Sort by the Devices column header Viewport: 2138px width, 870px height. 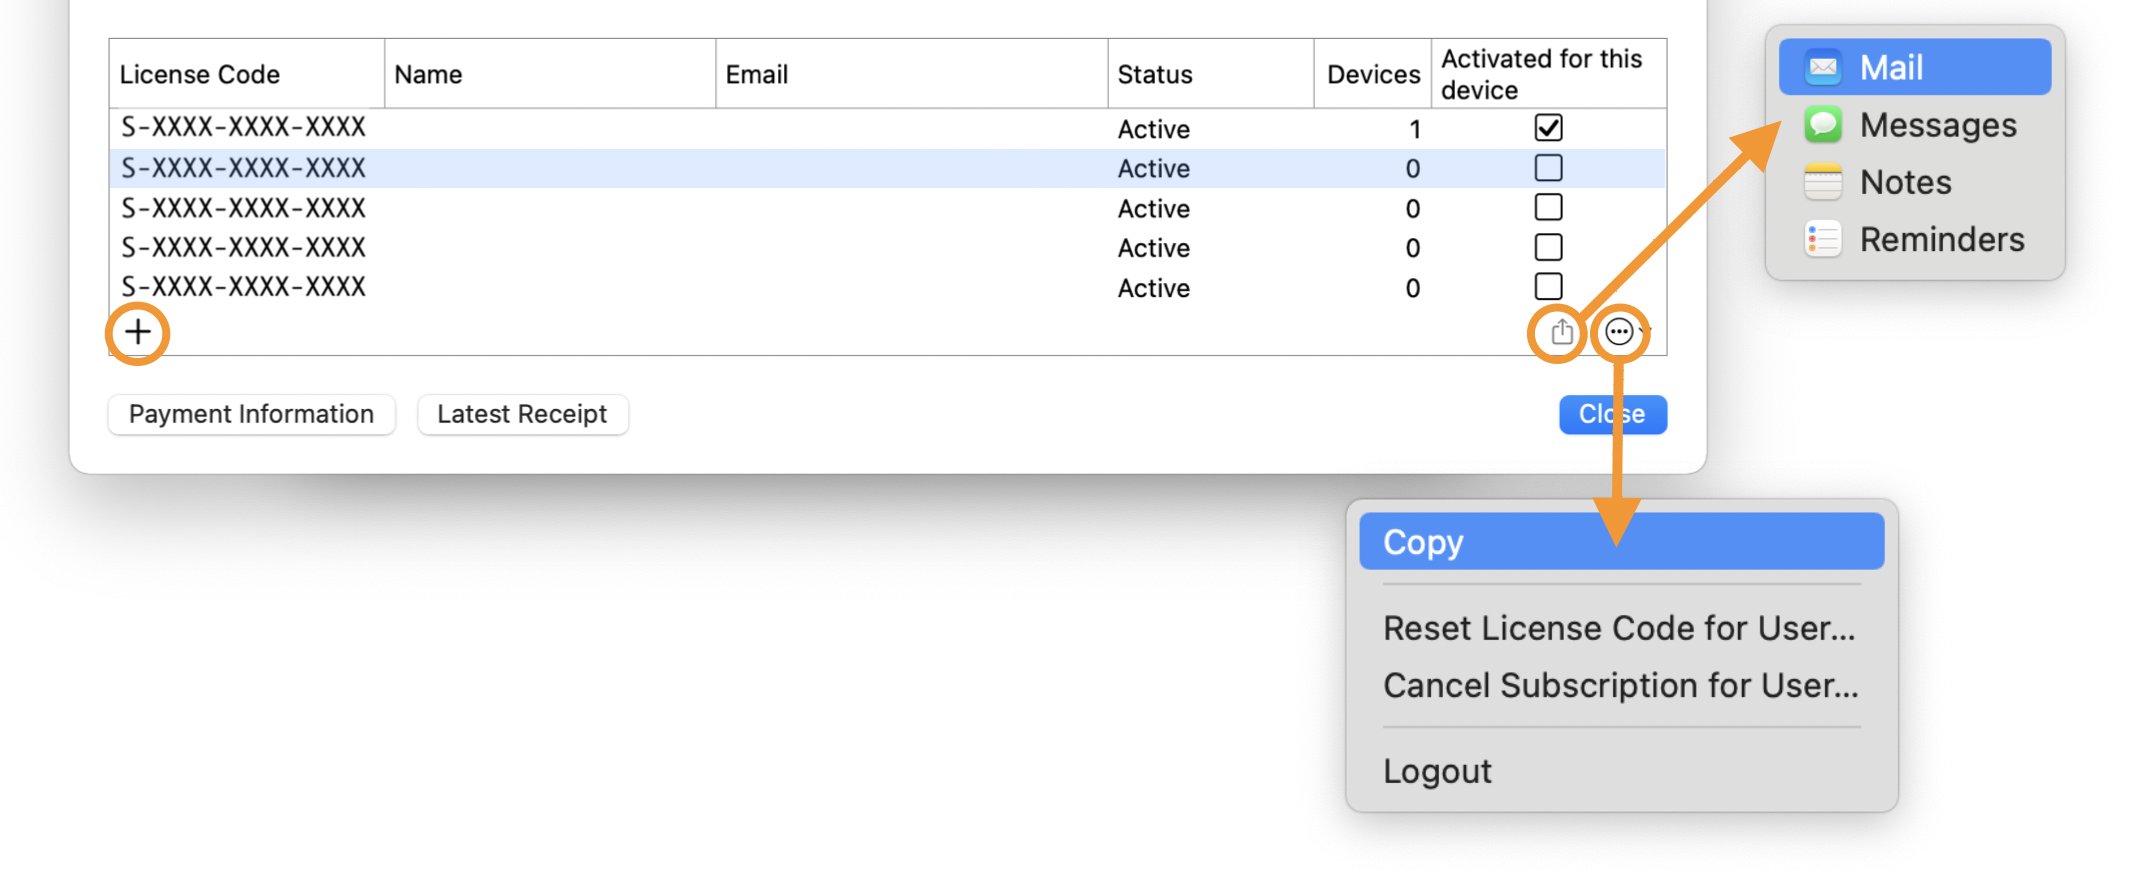pyautogui.click(x=1373, y=74)
